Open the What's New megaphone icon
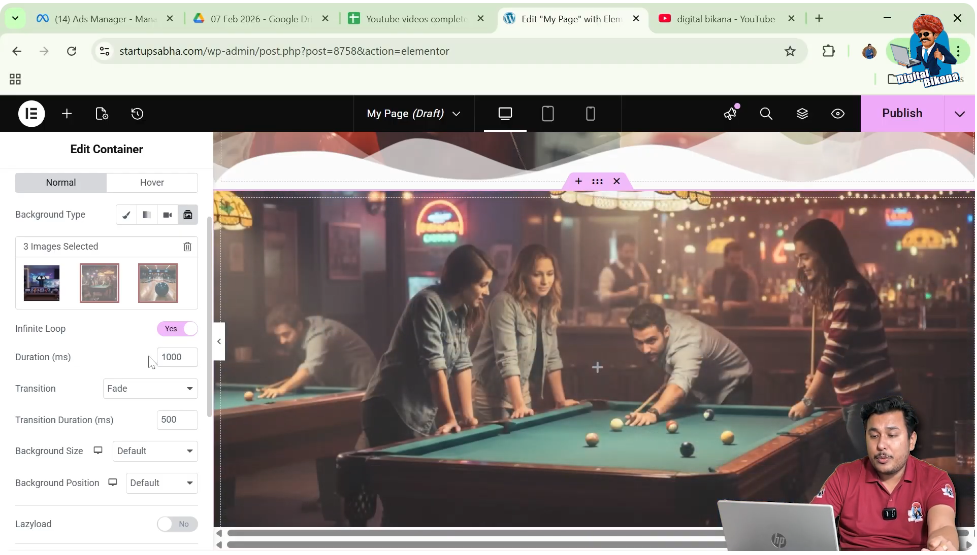 (x=730, y=114)
